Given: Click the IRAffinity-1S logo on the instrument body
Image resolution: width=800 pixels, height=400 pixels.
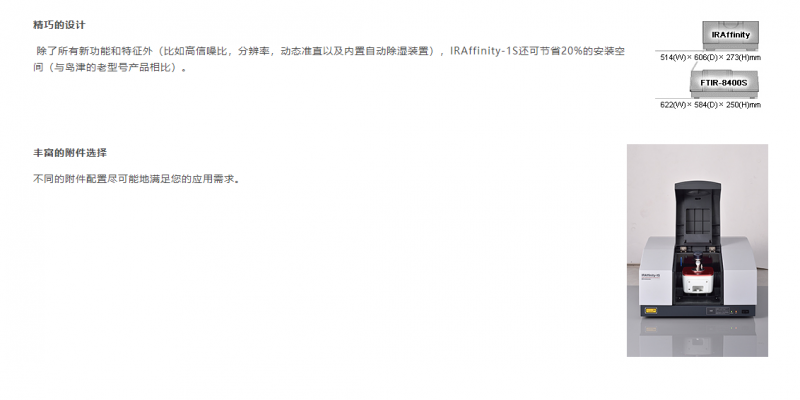Looking at the screenshot, I should (651, 276).
